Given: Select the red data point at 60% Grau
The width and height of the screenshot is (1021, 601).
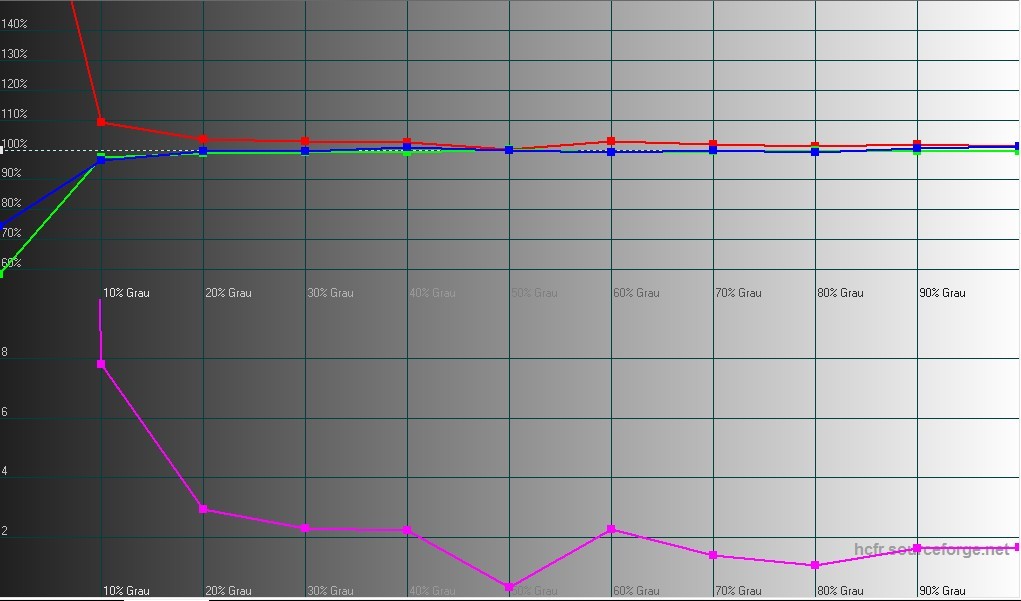Looking at the screenshot, I should tap(611, 141).
